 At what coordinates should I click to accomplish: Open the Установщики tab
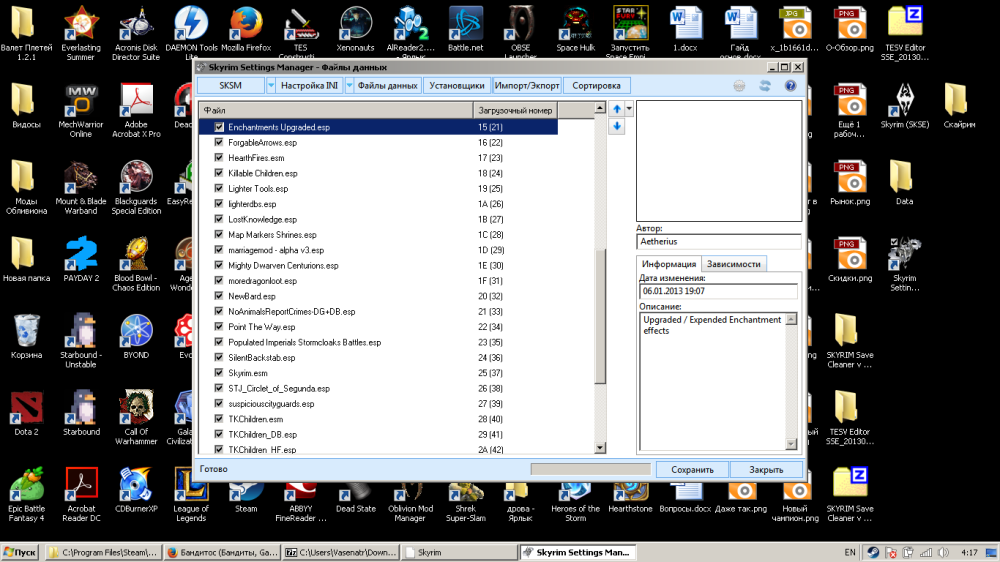[457, 85]
